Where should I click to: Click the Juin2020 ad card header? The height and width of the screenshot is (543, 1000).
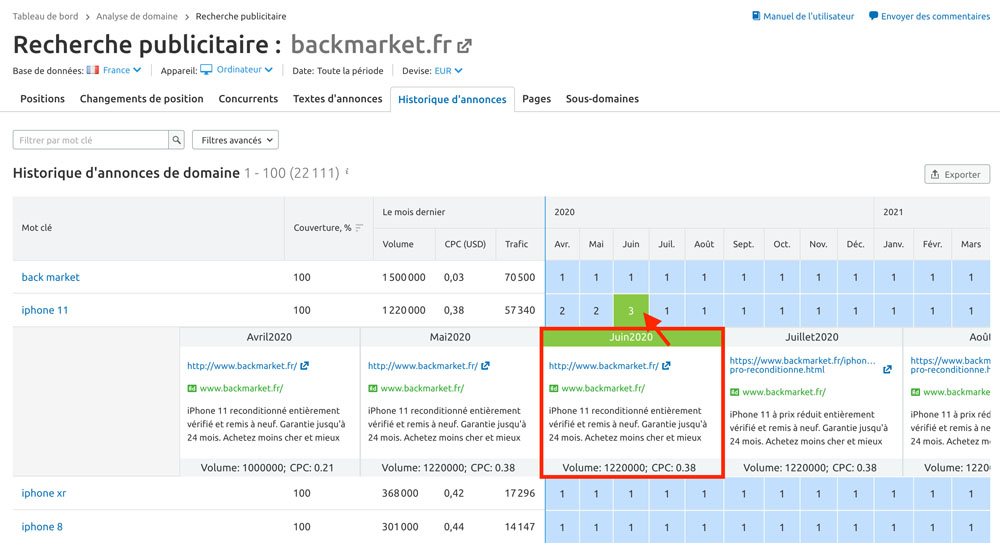(x=631, y=337)
